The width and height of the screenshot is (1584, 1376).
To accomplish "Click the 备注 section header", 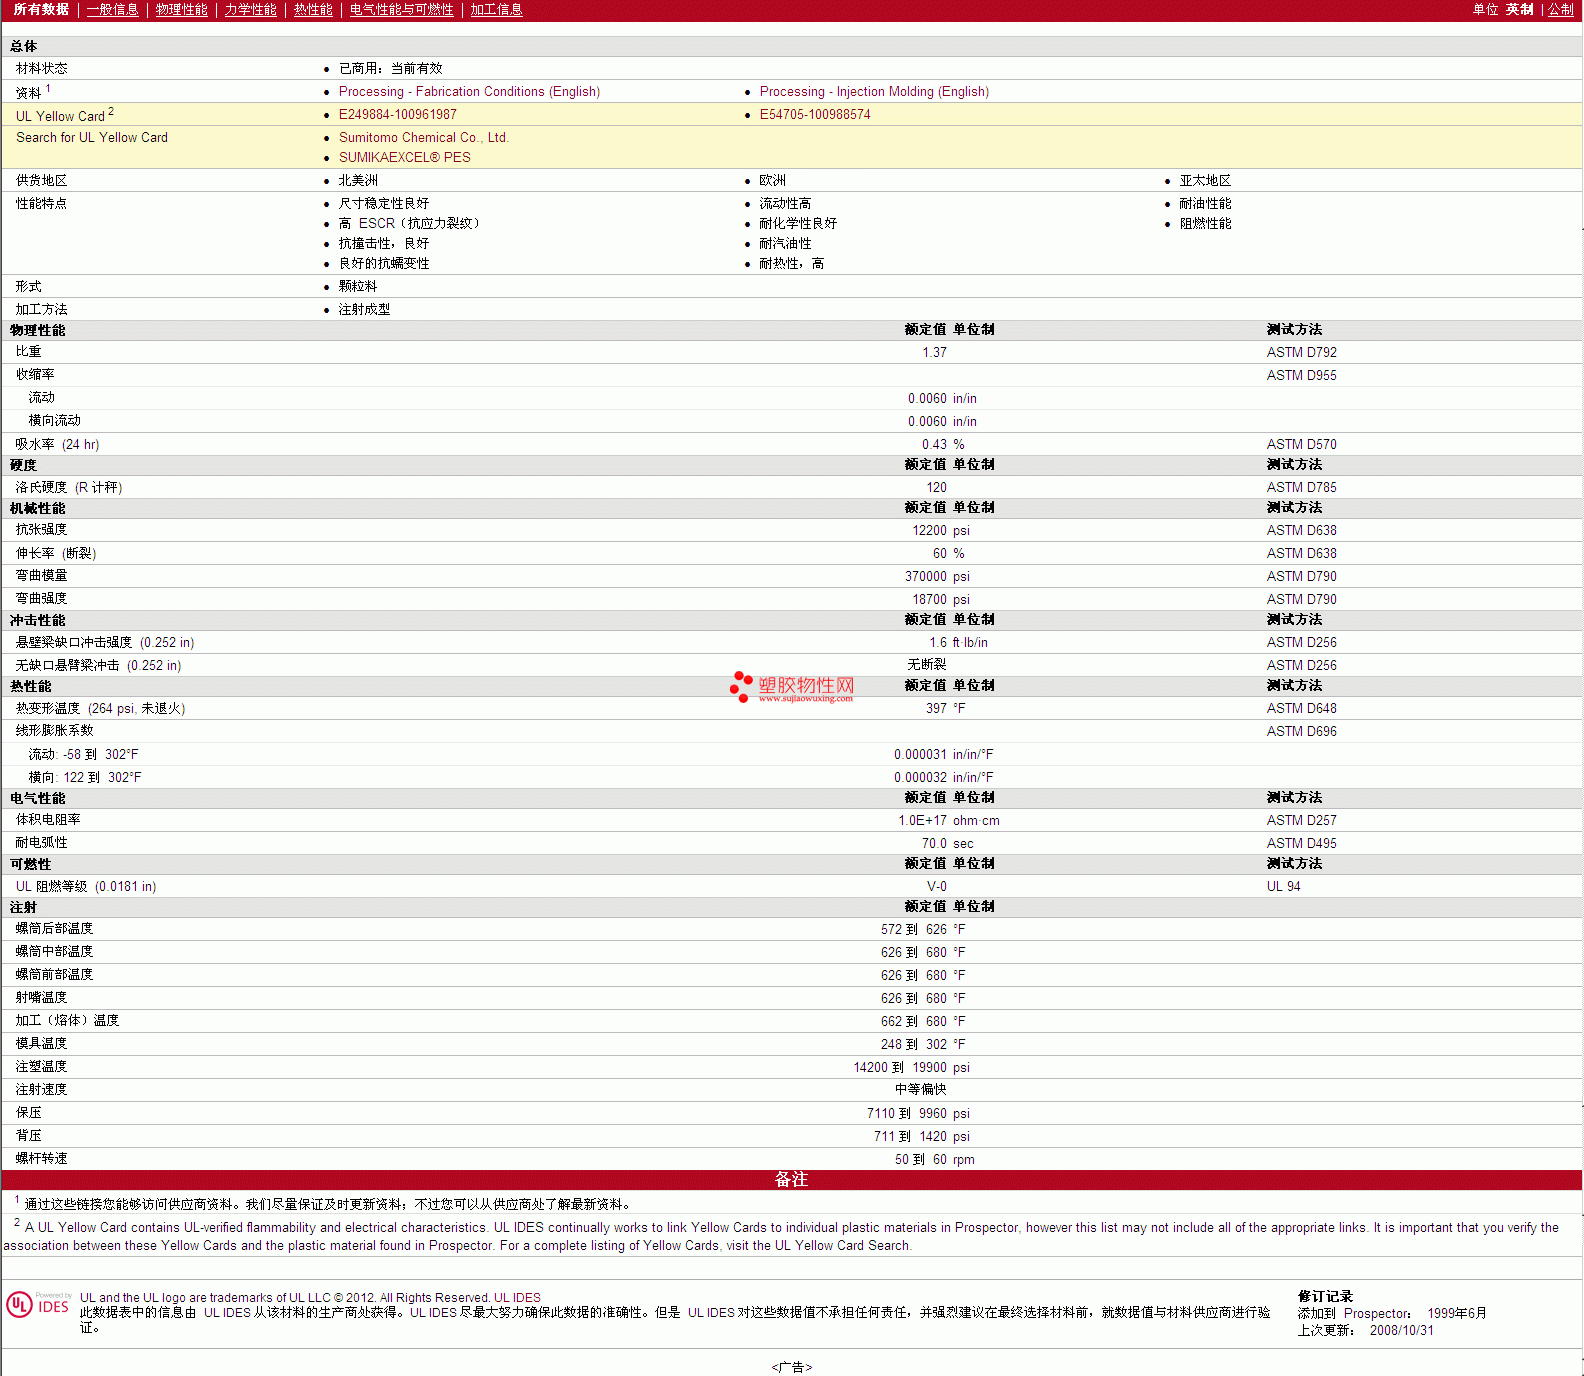I will coord(791,1179).
